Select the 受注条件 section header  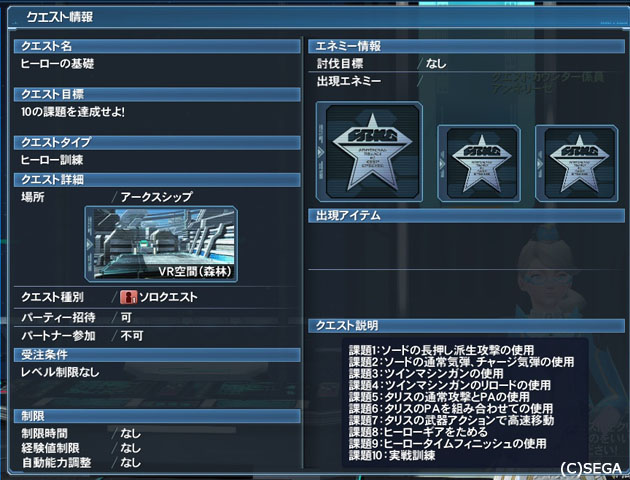point(157,355)
